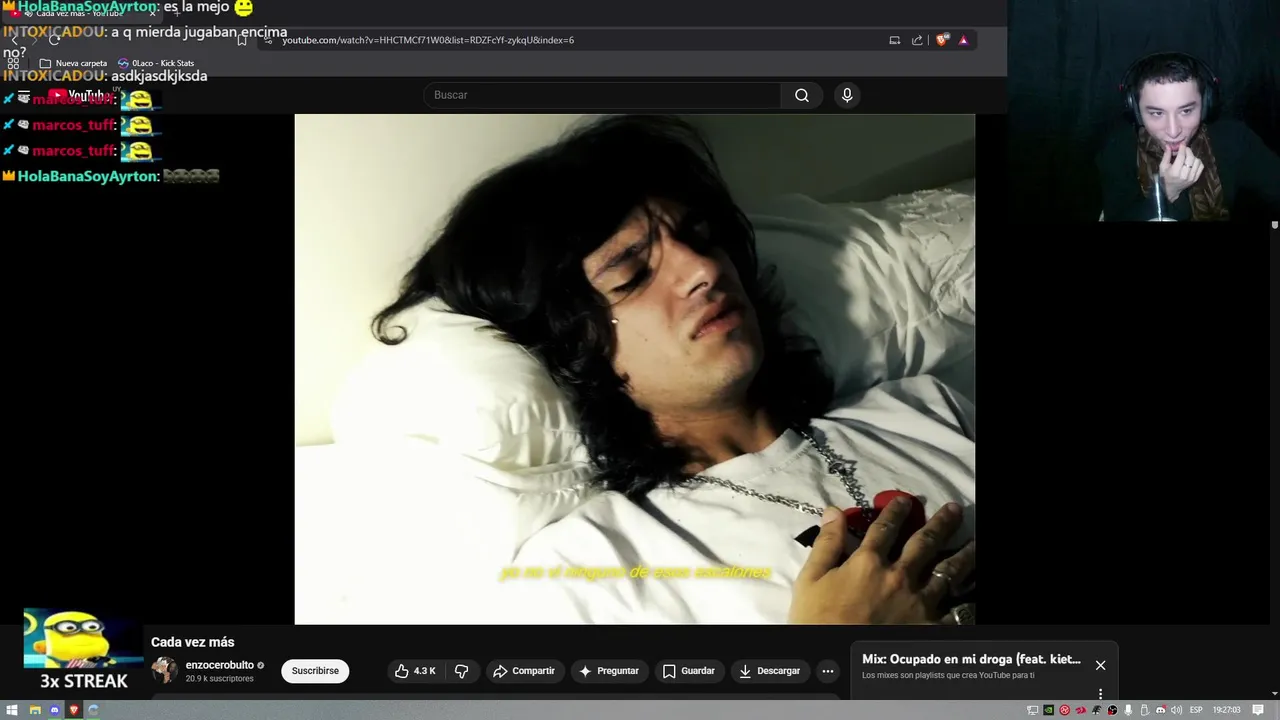Viewport: 1280px width, 720px height.
Task: Click the YouTube logo
Action: click(x=78, y=96)
